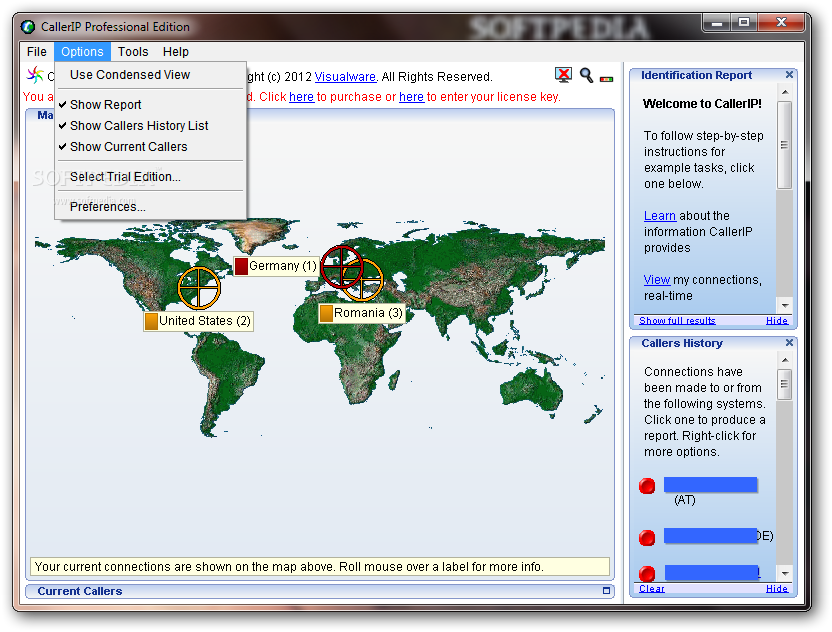Open Select Trial Edition... menu entry
This screenshot has width=832, height=632.
(x=151, y=177)
